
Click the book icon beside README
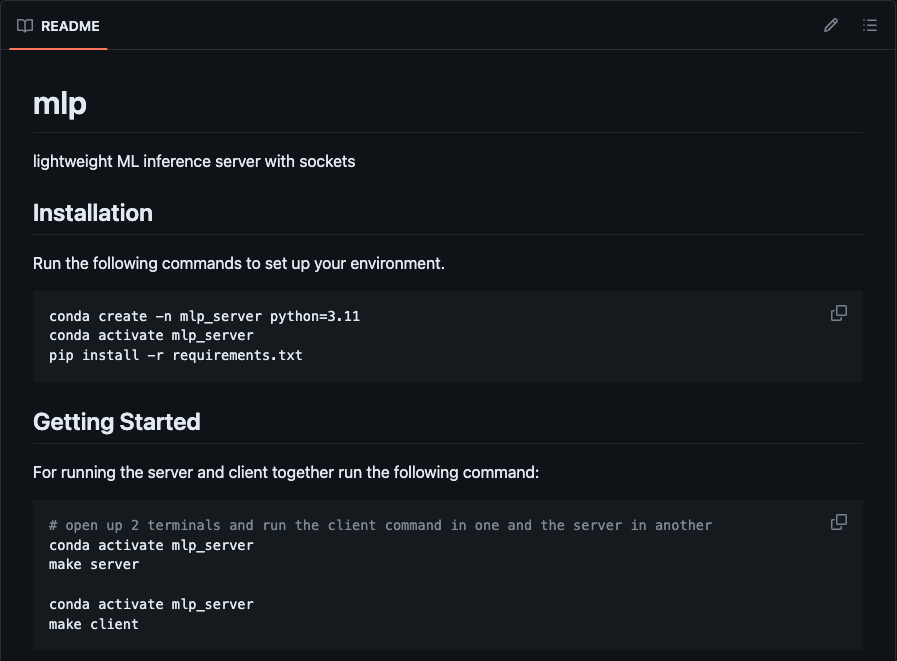[x=25, y=26]
